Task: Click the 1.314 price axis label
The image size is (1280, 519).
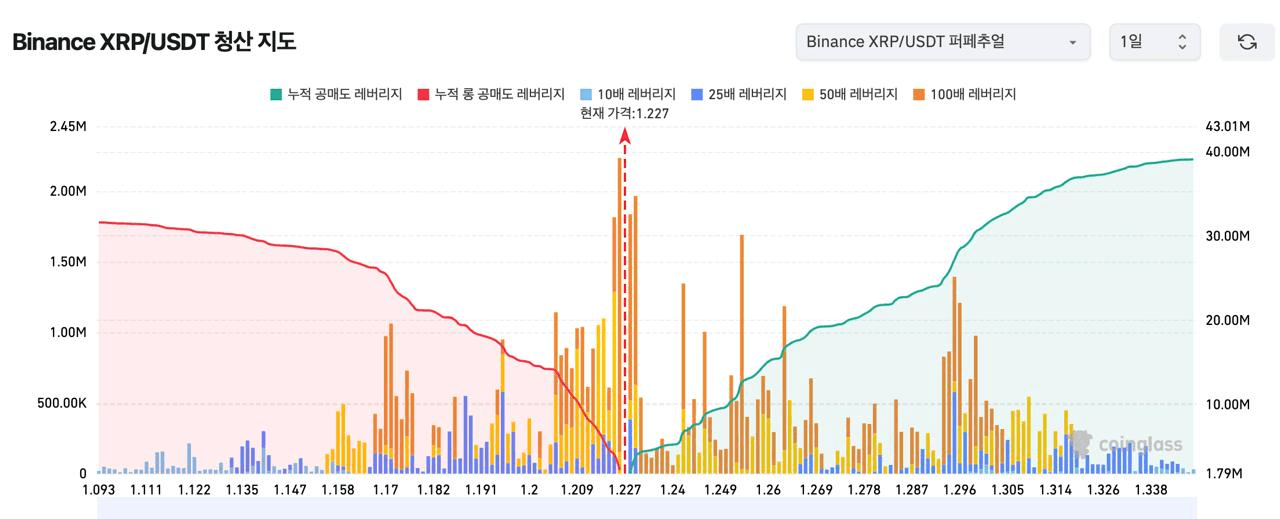Action: click(1056, 490)
